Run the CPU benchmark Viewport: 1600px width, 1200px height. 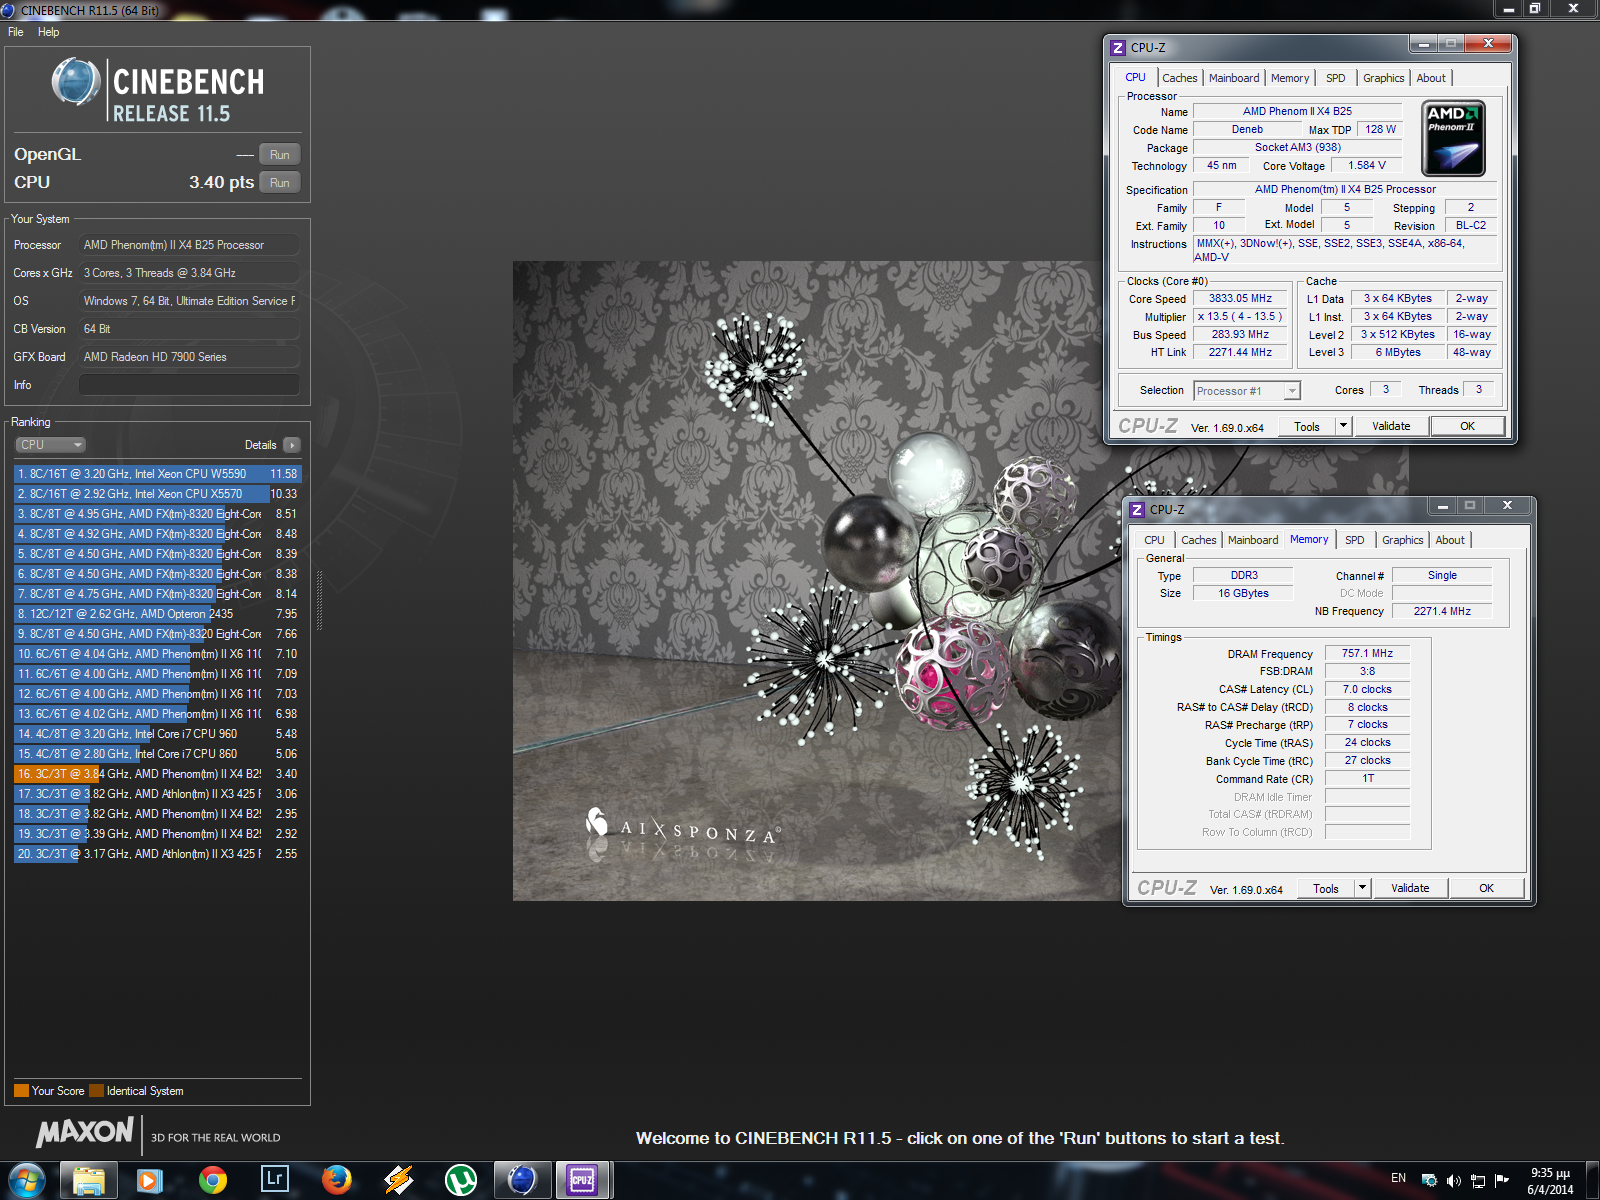coord(280,183)
